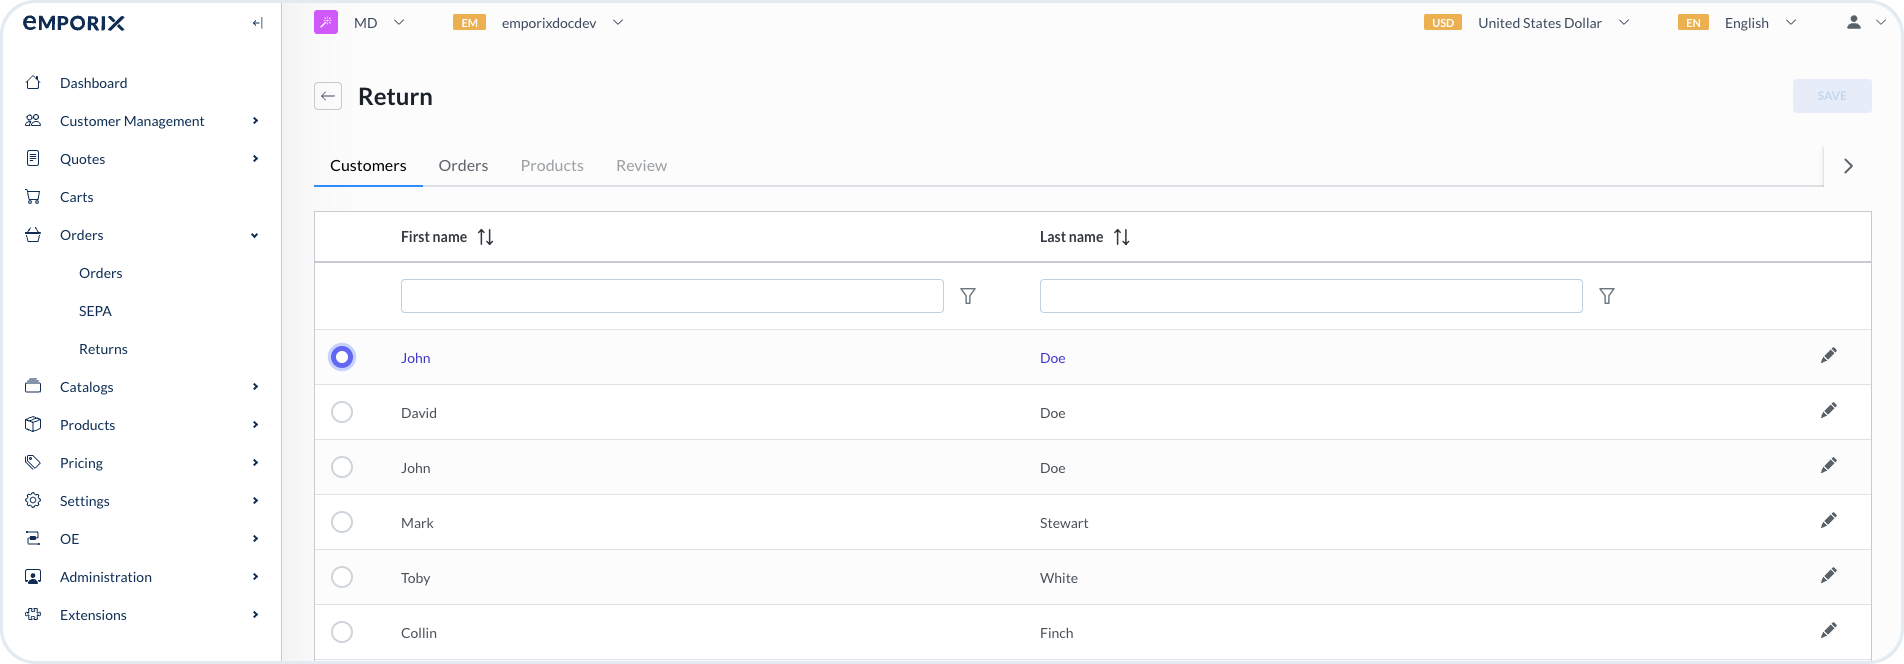Edit Toby White with the pencil icon
This screenshot has width=1904, height=664.
[1828, 575]
